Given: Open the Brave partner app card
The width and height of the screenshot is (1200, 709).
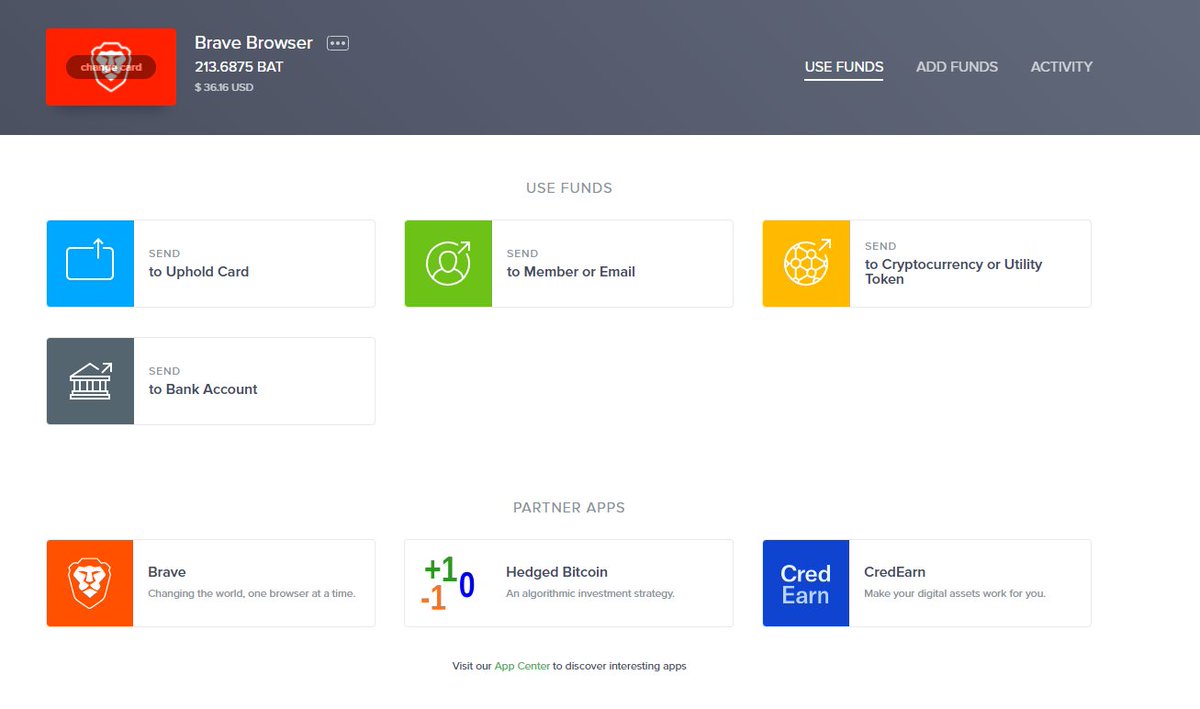Looking at the screenshot, I should tap(211, 583).
